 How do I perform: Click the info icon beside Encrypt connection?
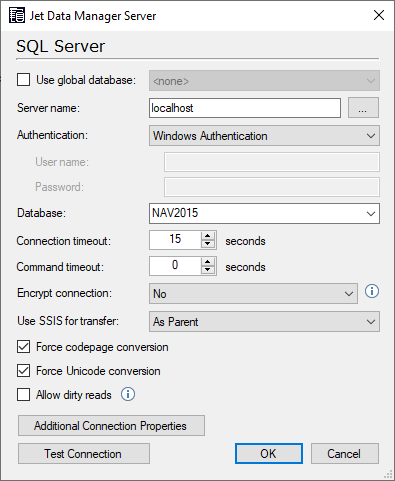tap(372, 291)
